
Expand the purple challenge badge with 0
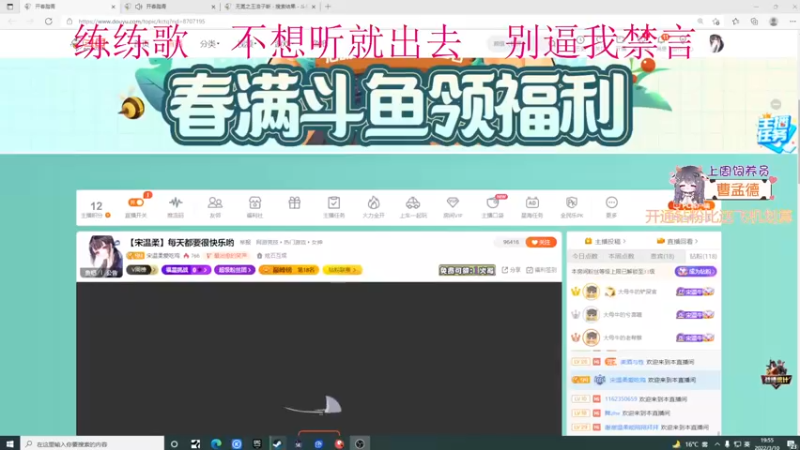click(x=186, y=270)
